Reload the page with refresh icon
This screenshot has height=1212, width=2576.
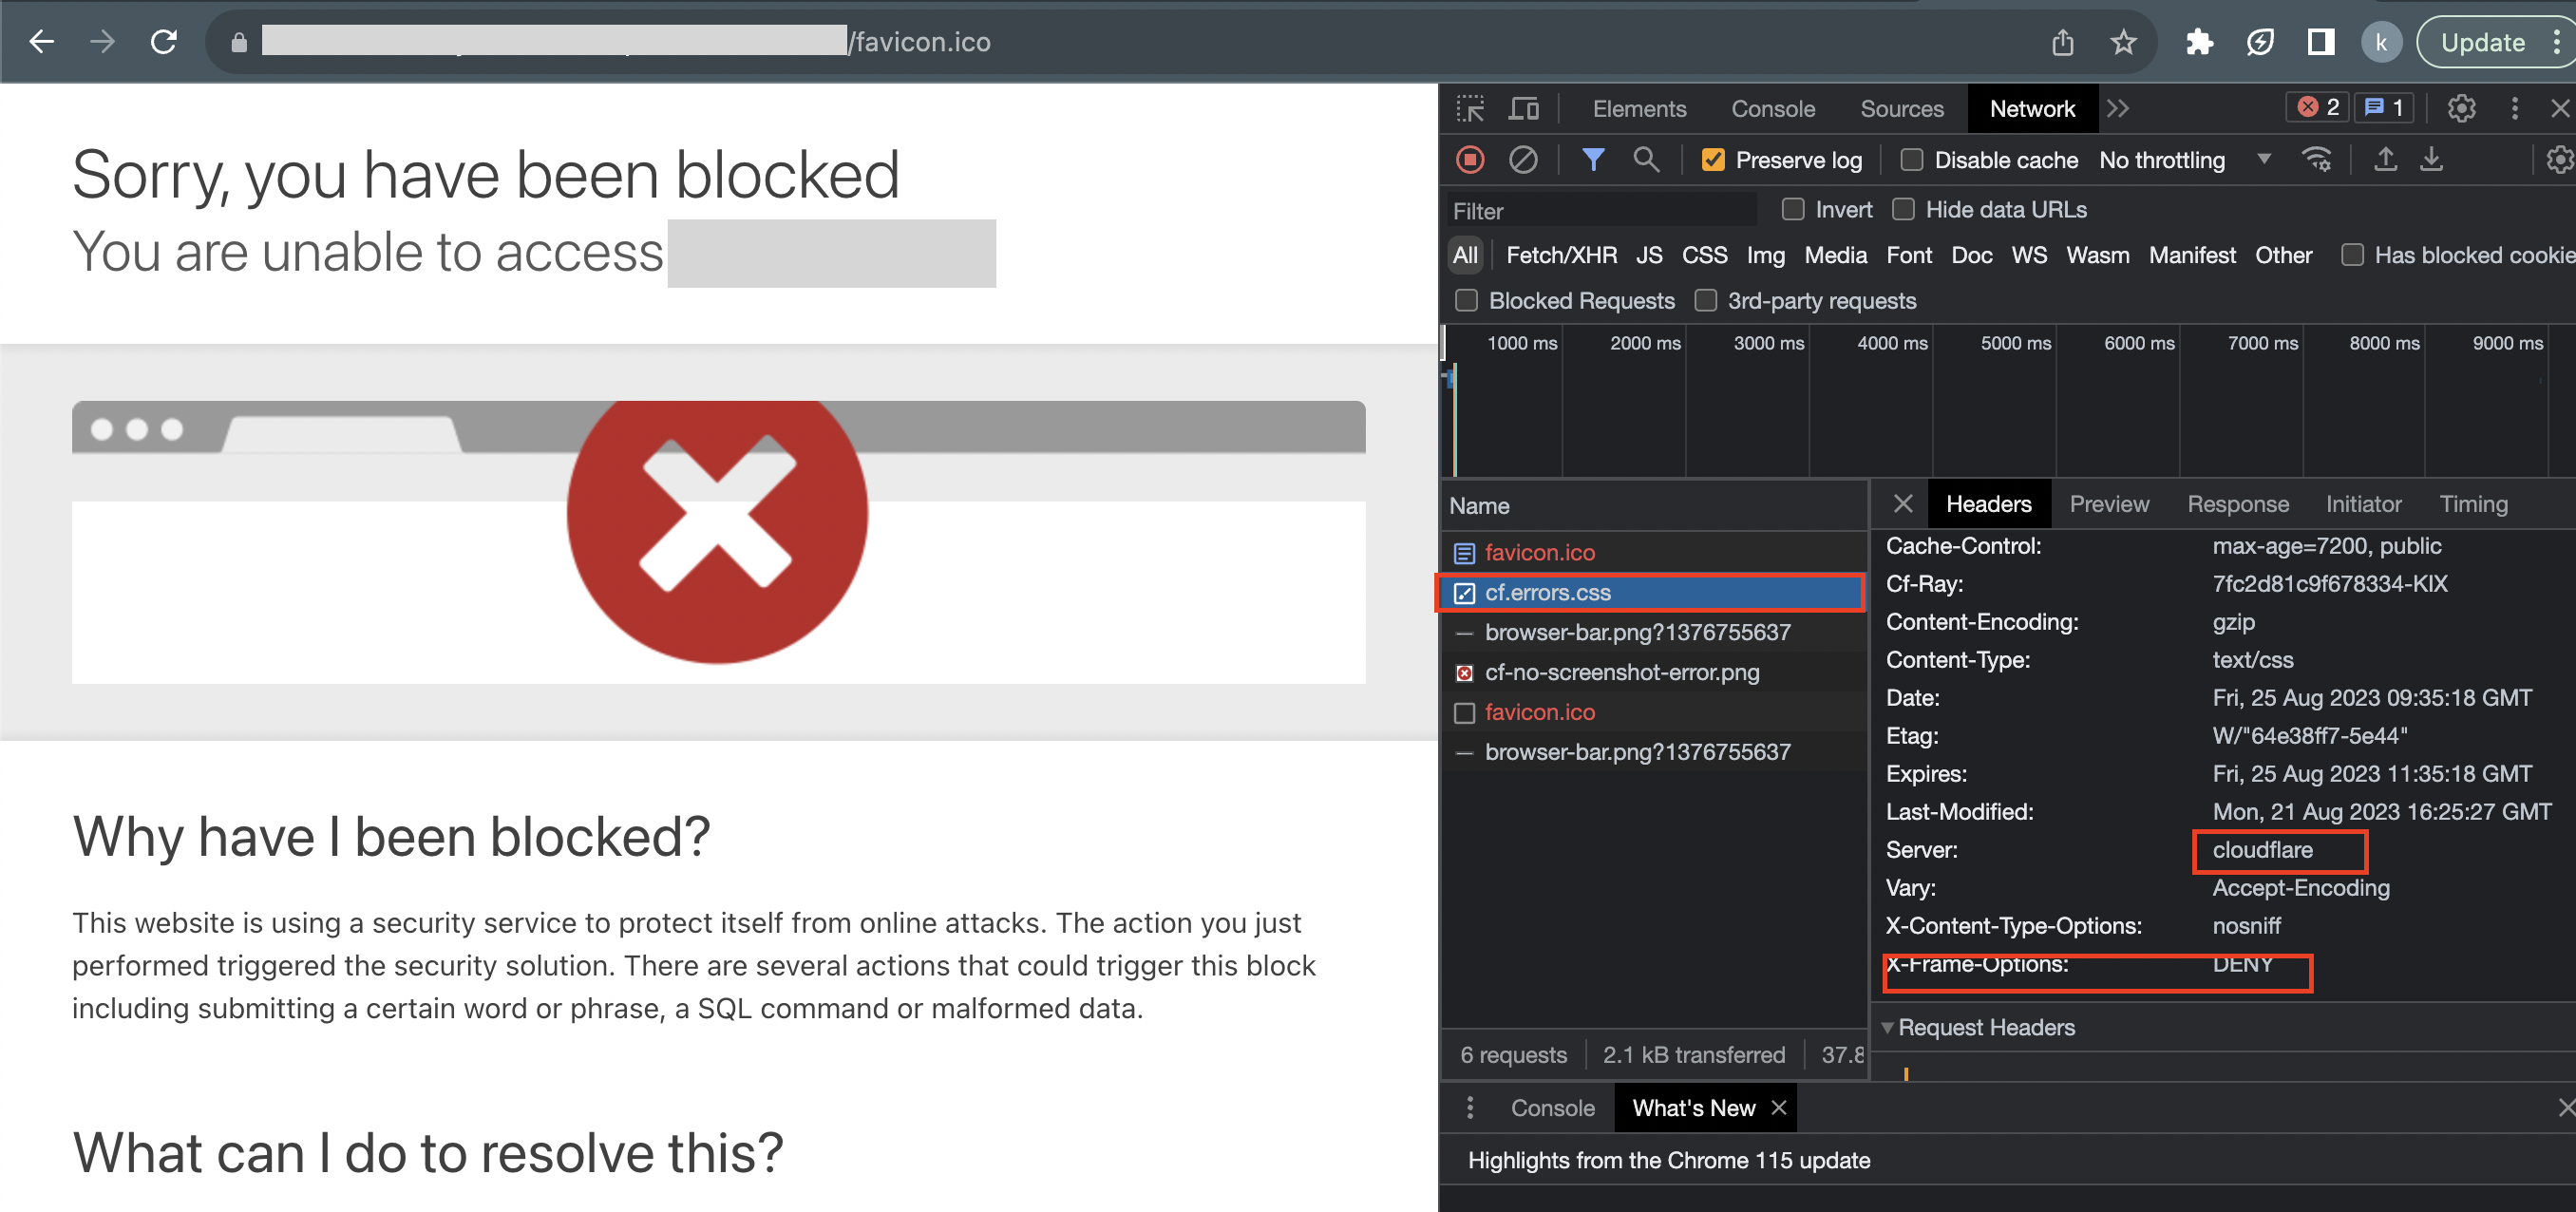(x=164, y=41)
